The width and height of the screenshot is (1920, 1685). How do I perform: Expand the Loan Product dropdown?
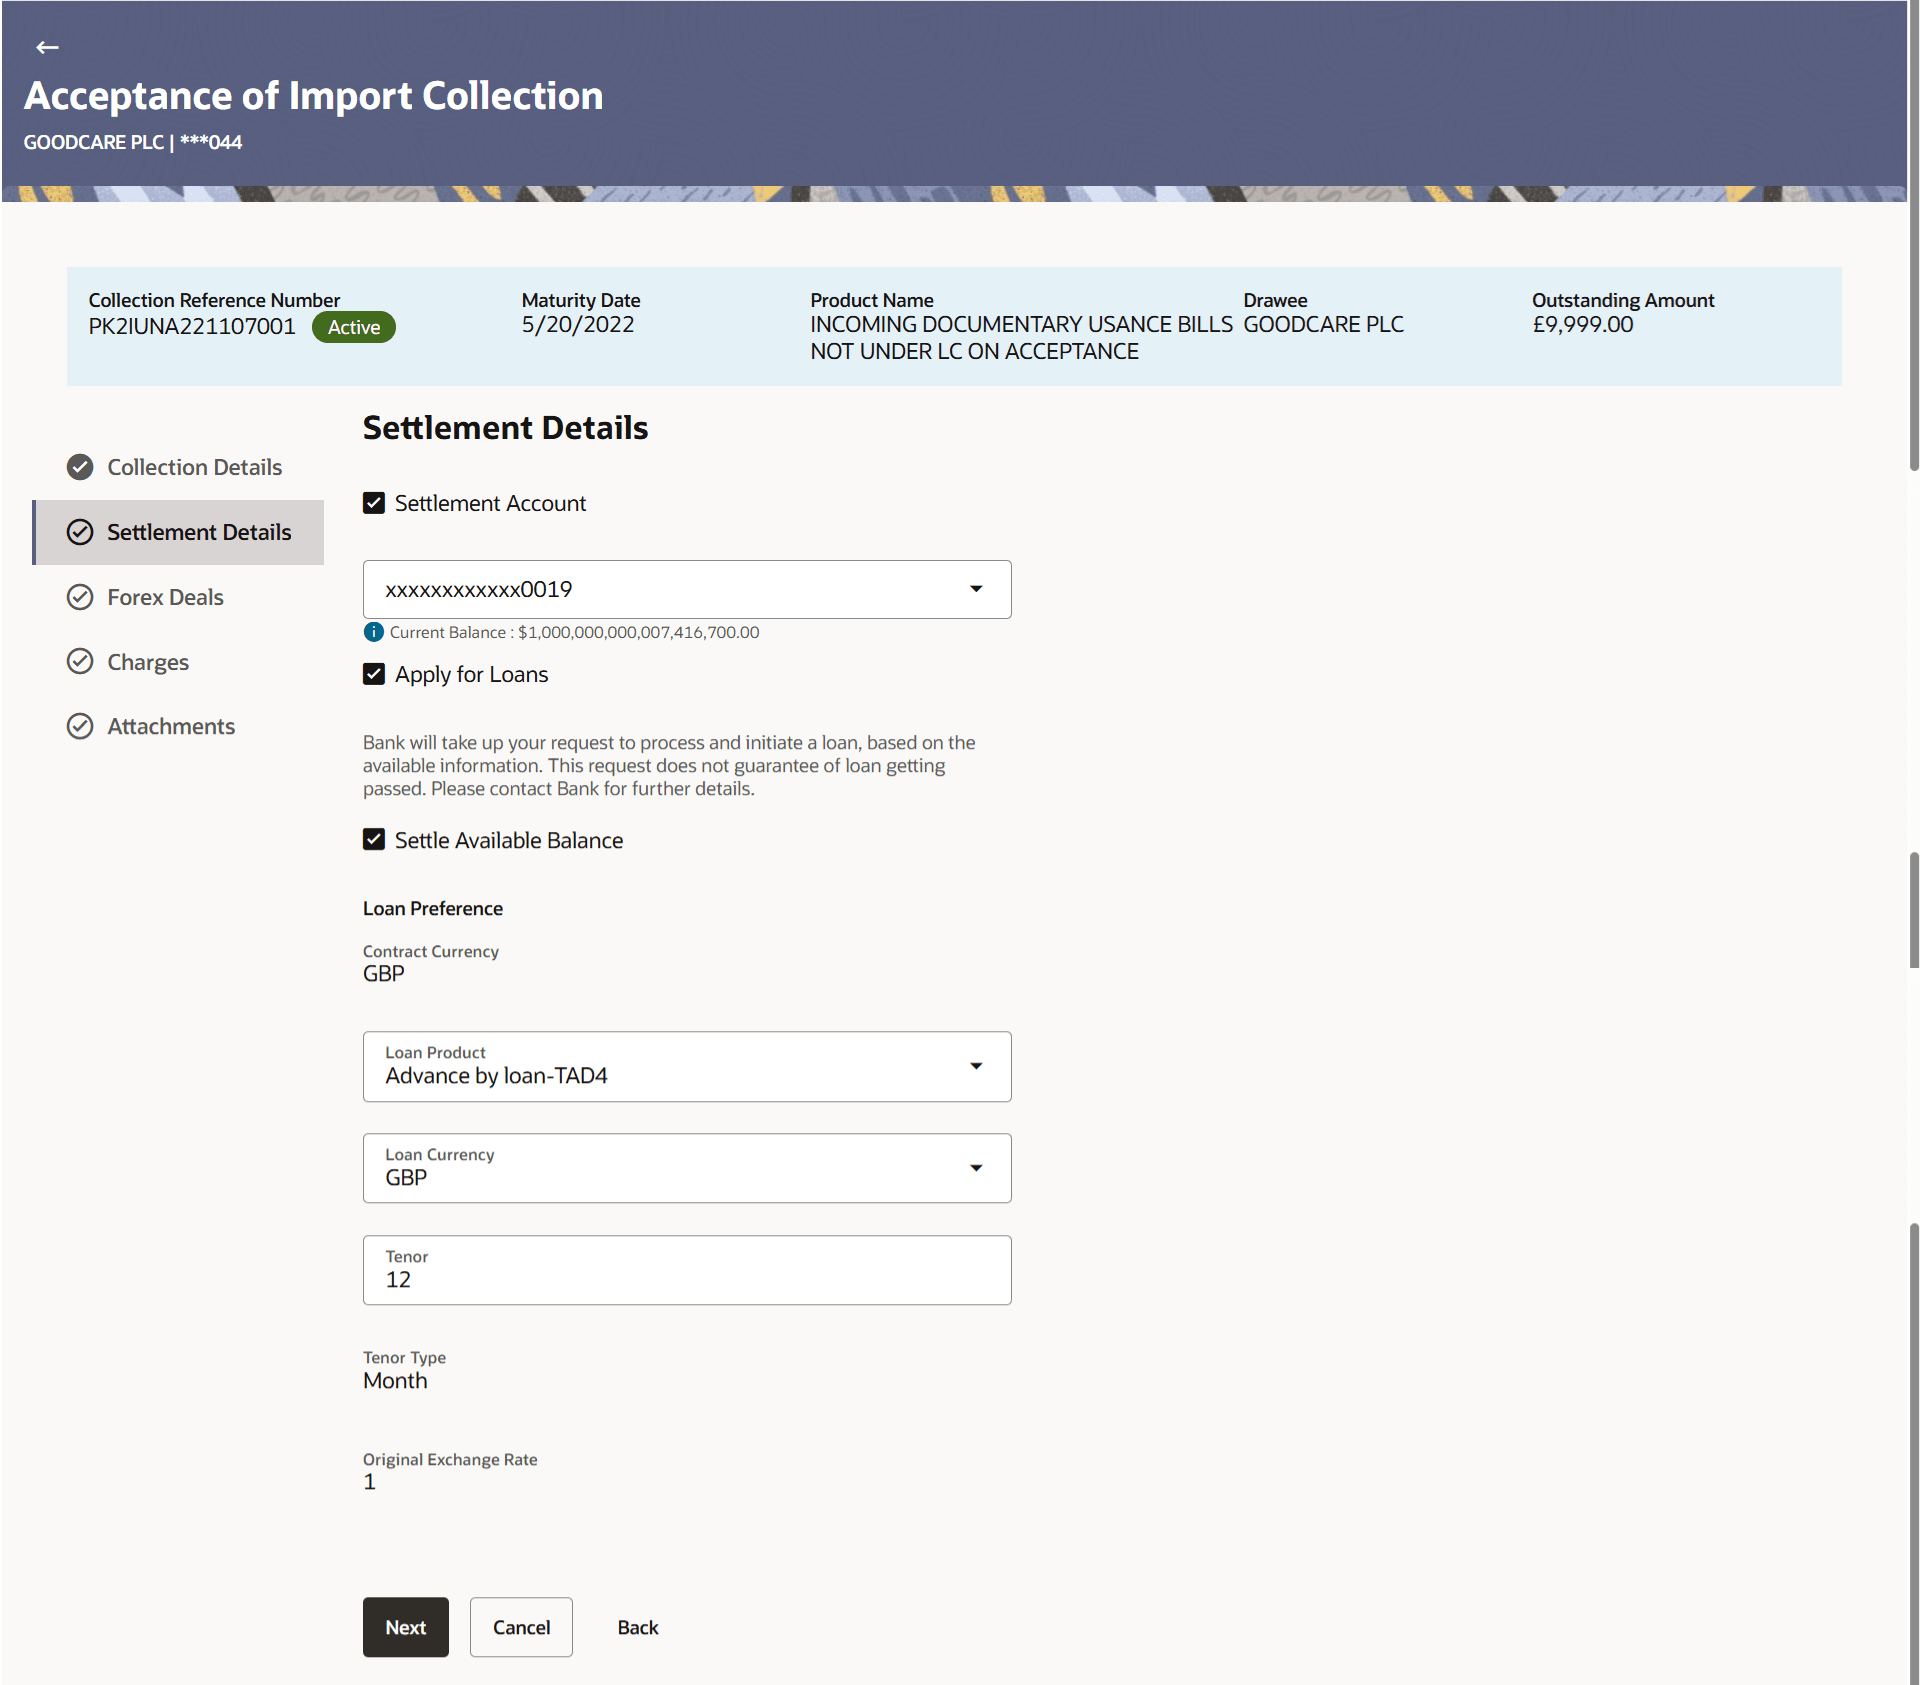pyautogui.click(x=686, y=1066)
